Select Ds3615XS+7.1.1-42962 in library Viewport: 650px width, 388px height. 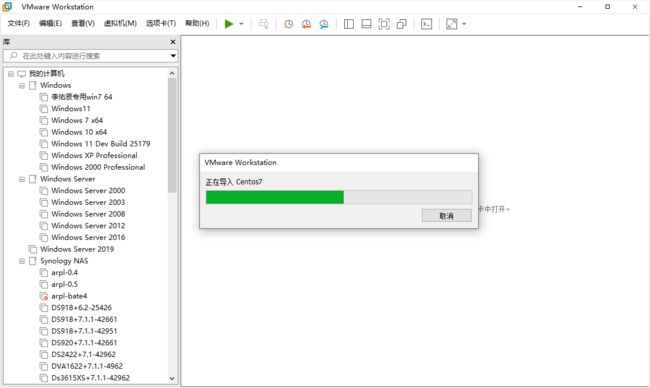[x=90, y=378]
